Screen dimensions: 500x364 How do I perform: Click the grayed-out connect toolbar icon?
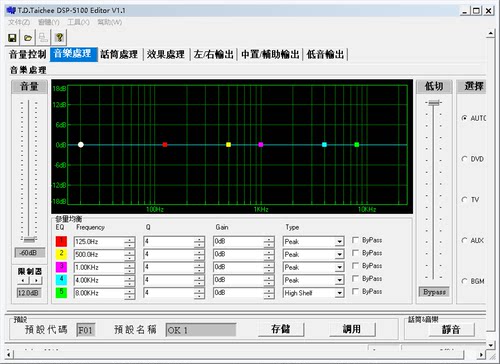tap(43, 38)
